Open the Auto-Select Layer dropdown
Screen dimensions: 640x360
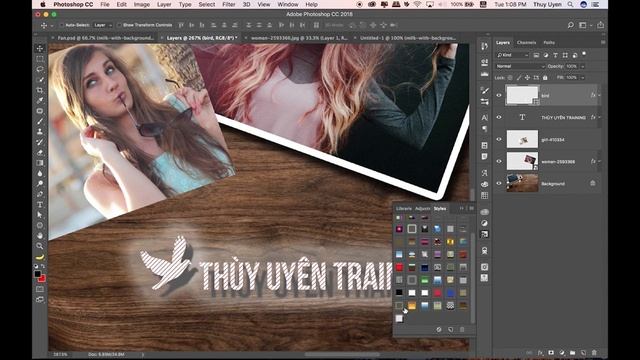click(102, 25)
